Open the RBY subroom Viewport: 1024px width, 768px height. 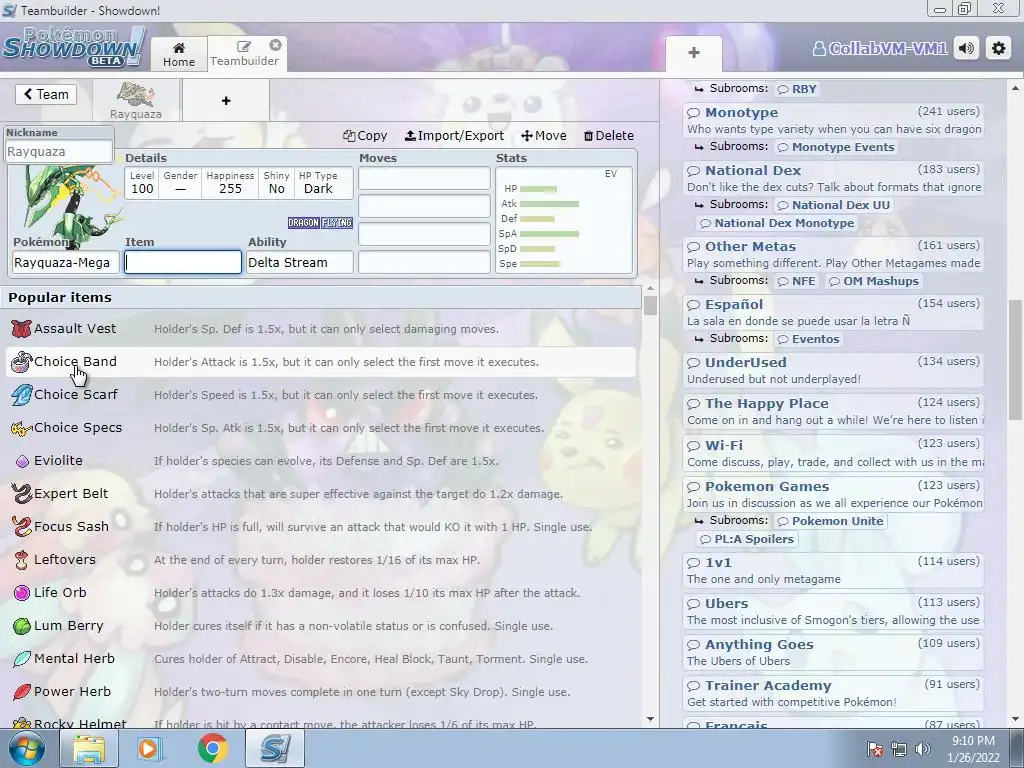point(797,89)
